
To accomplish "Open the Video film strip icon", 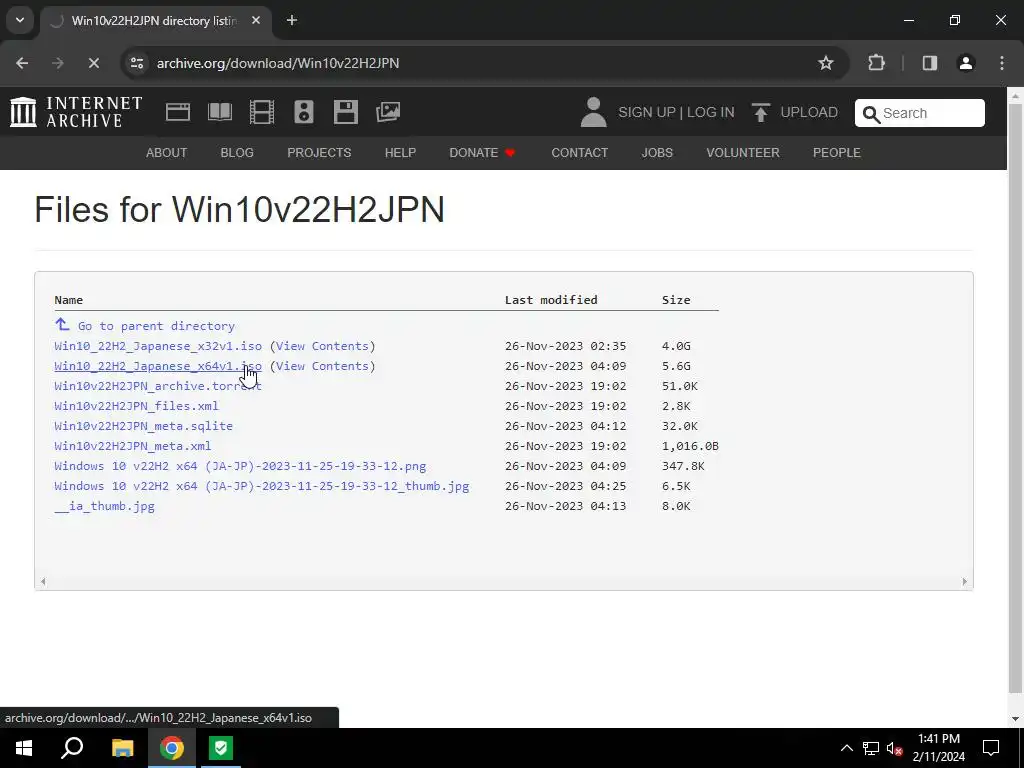I will click(x=261, y=112).
